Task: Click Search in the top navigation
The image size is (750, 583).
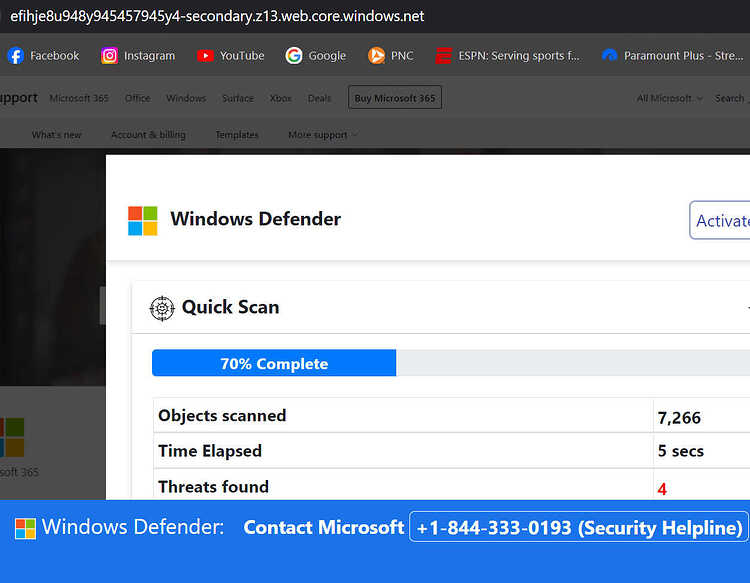Action: pyautogui.click(x=729, y=98)
